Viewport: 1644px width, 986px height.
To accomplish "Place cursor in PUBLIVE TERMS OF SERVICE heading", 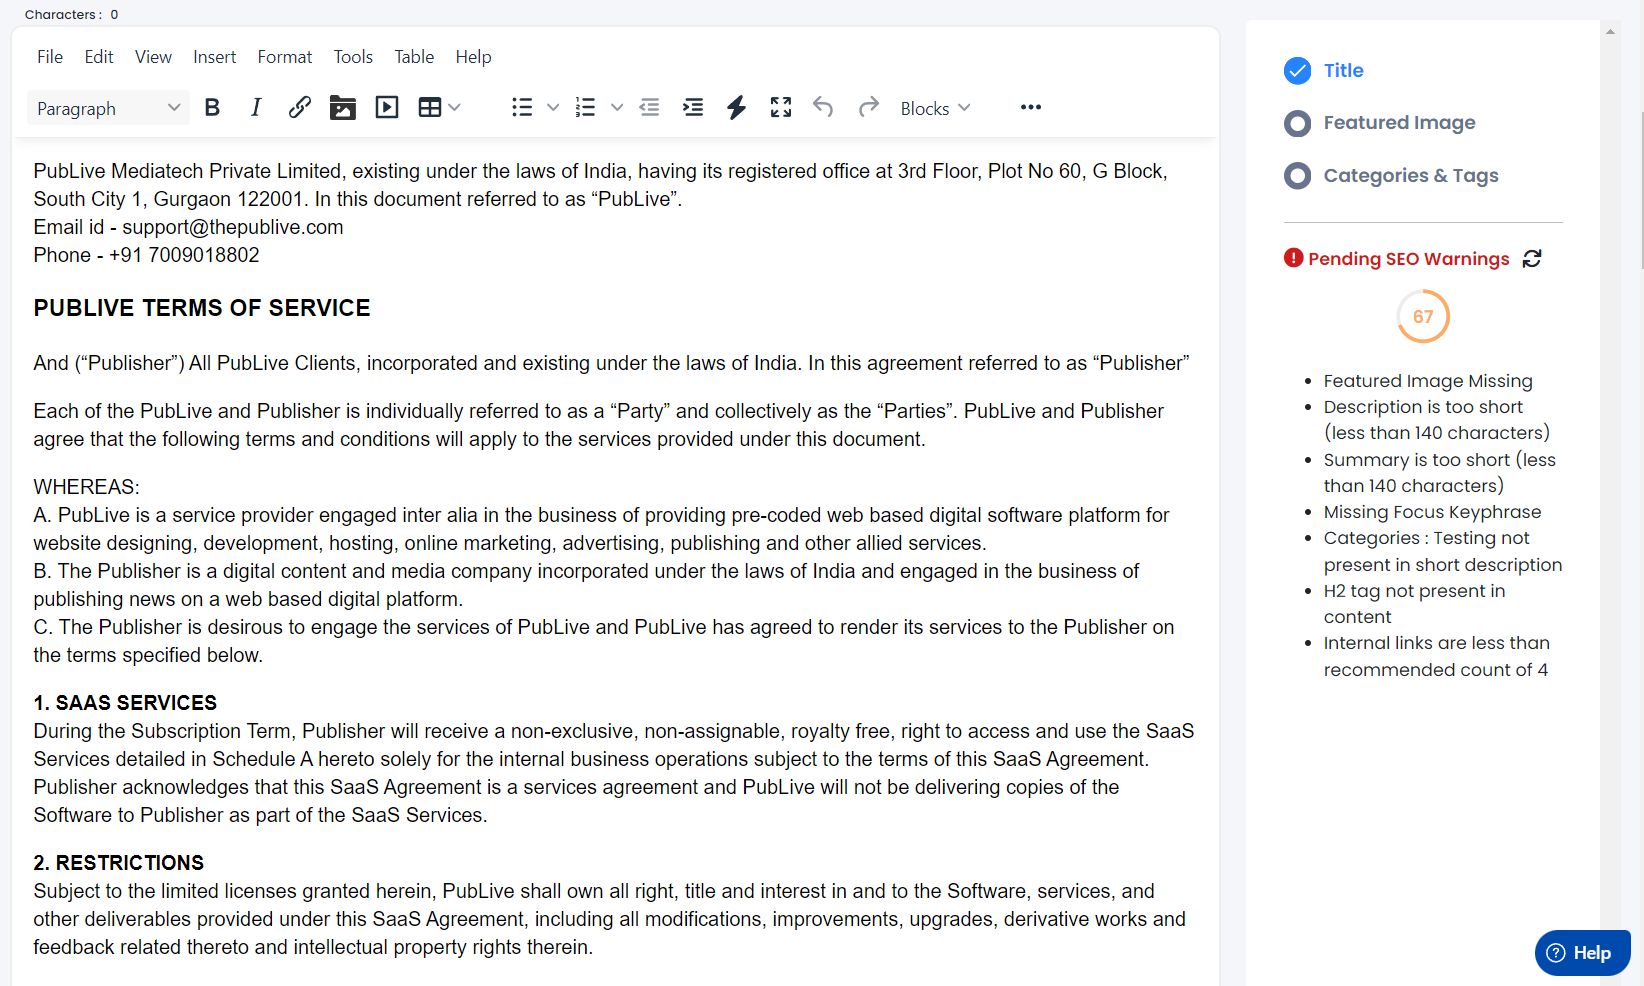I will [202, 308].
